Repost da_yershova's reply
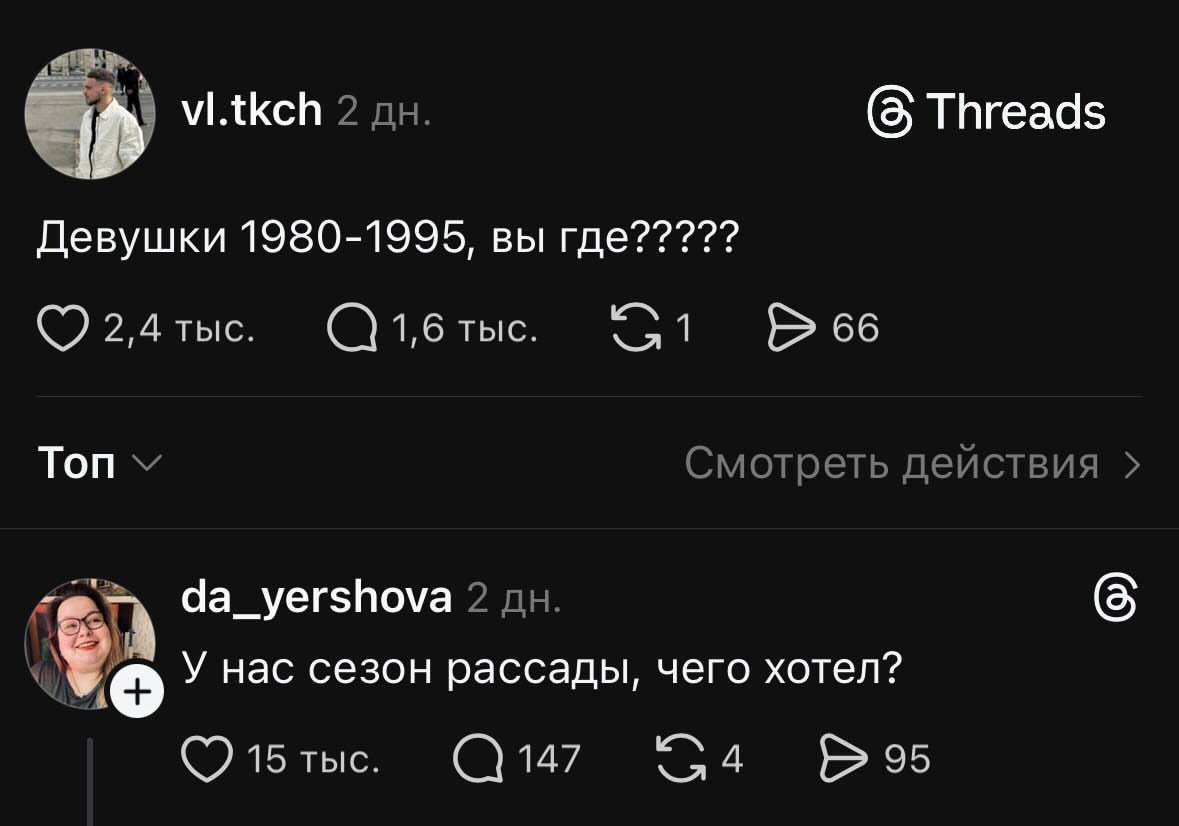This screenshot has height=826, width=1179. coord(678,759)
